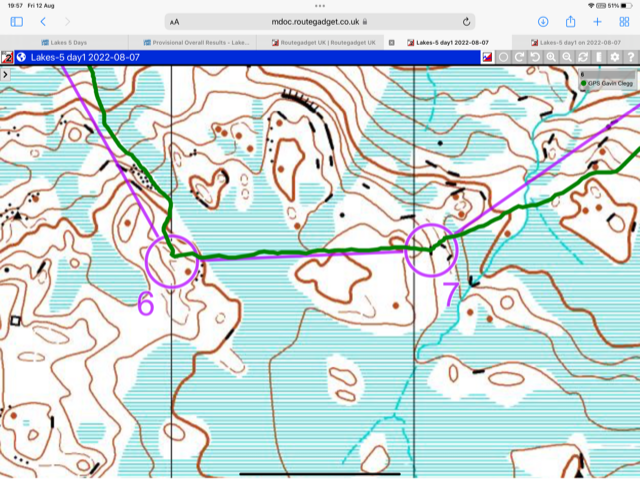
Task: Switch to the Lakes 5 Days tab
Action: [70, 42]
